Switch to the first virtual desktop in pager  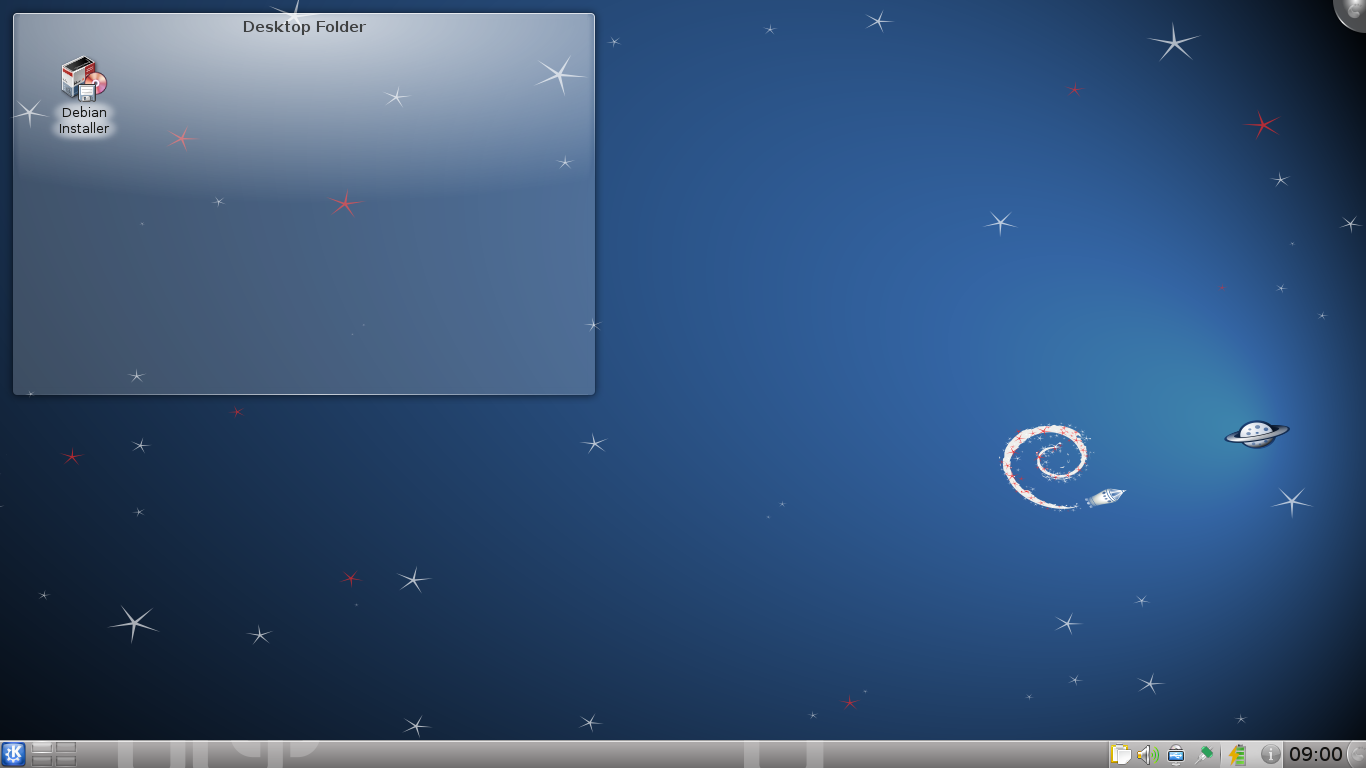click(42, 748)
